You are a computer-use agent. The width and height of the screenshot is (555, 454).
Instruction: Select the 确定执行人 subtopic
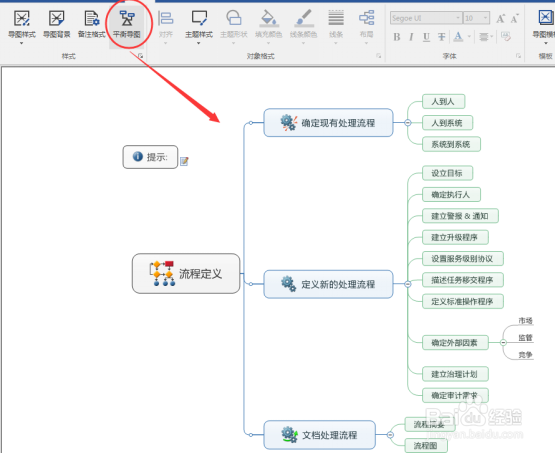pos(451,194)
